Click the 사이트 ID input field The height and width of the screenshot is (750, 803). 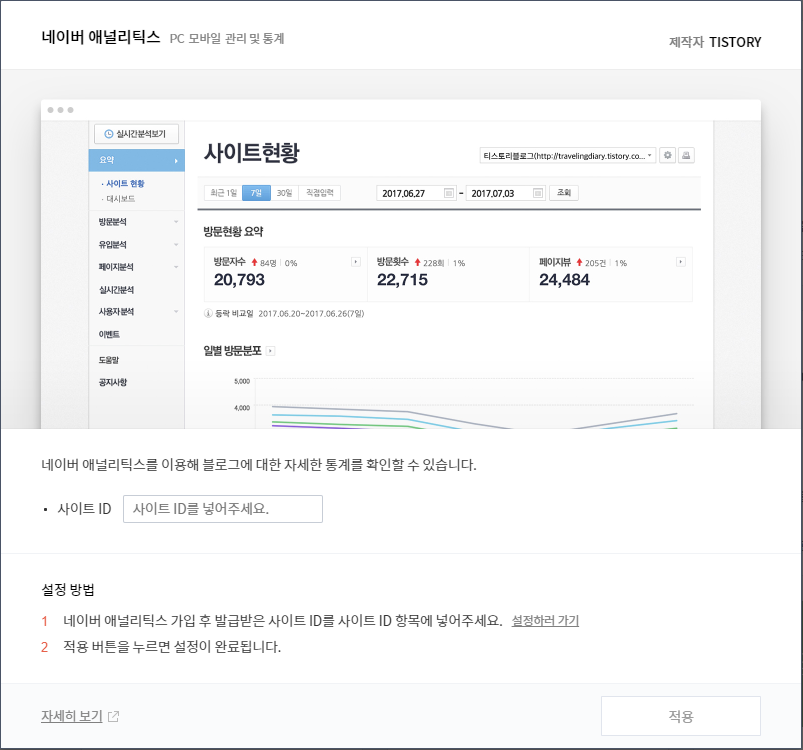coord(223,509)
